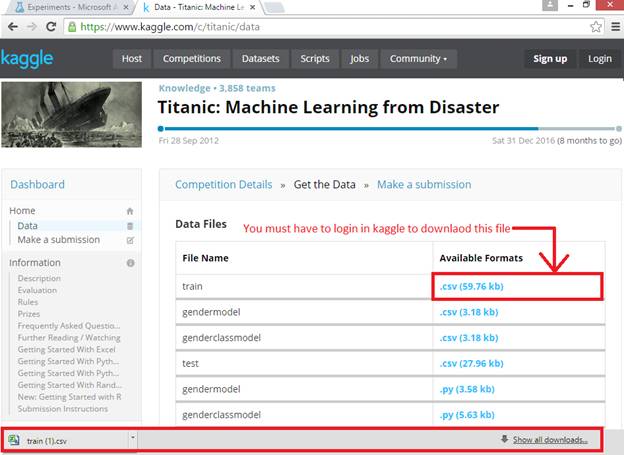Click the competition timeline progress bar

click(390, 129)
